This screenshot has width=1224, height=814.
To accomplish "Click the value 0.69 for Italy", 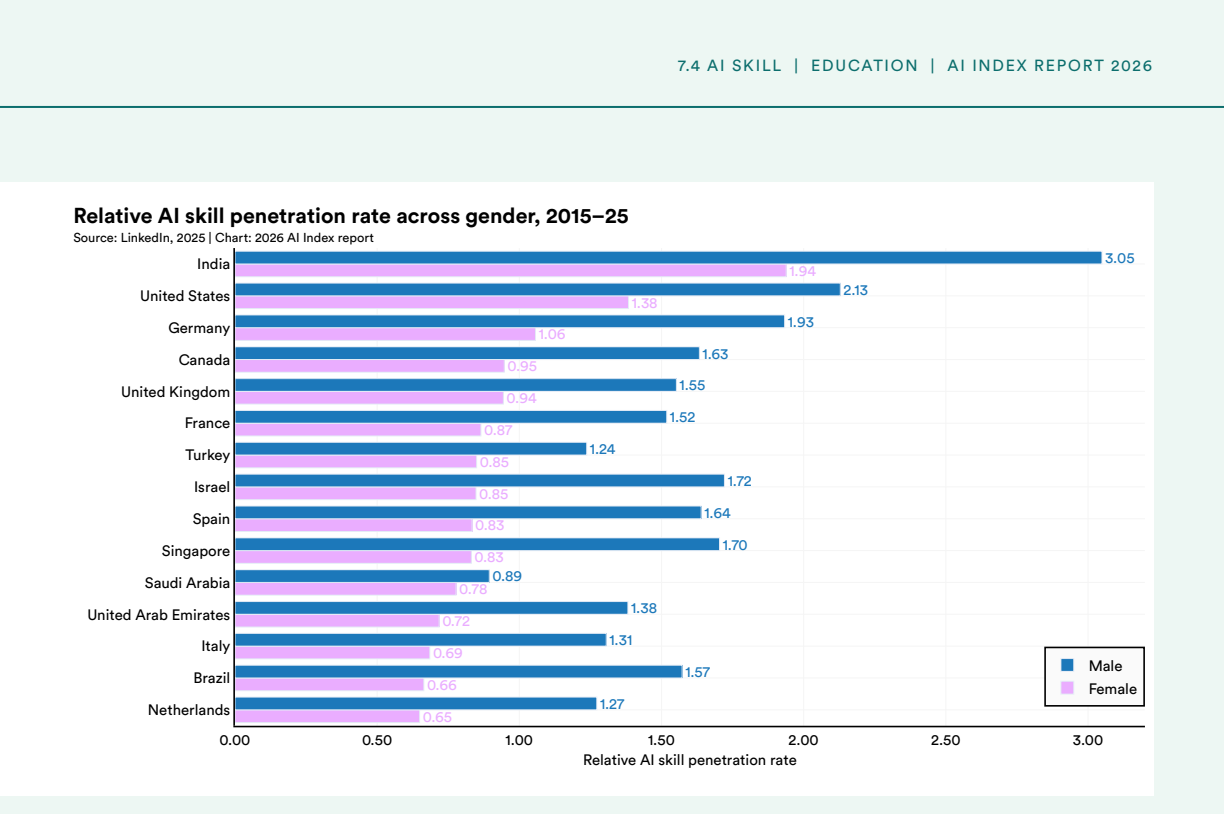I will pos(447,653).
